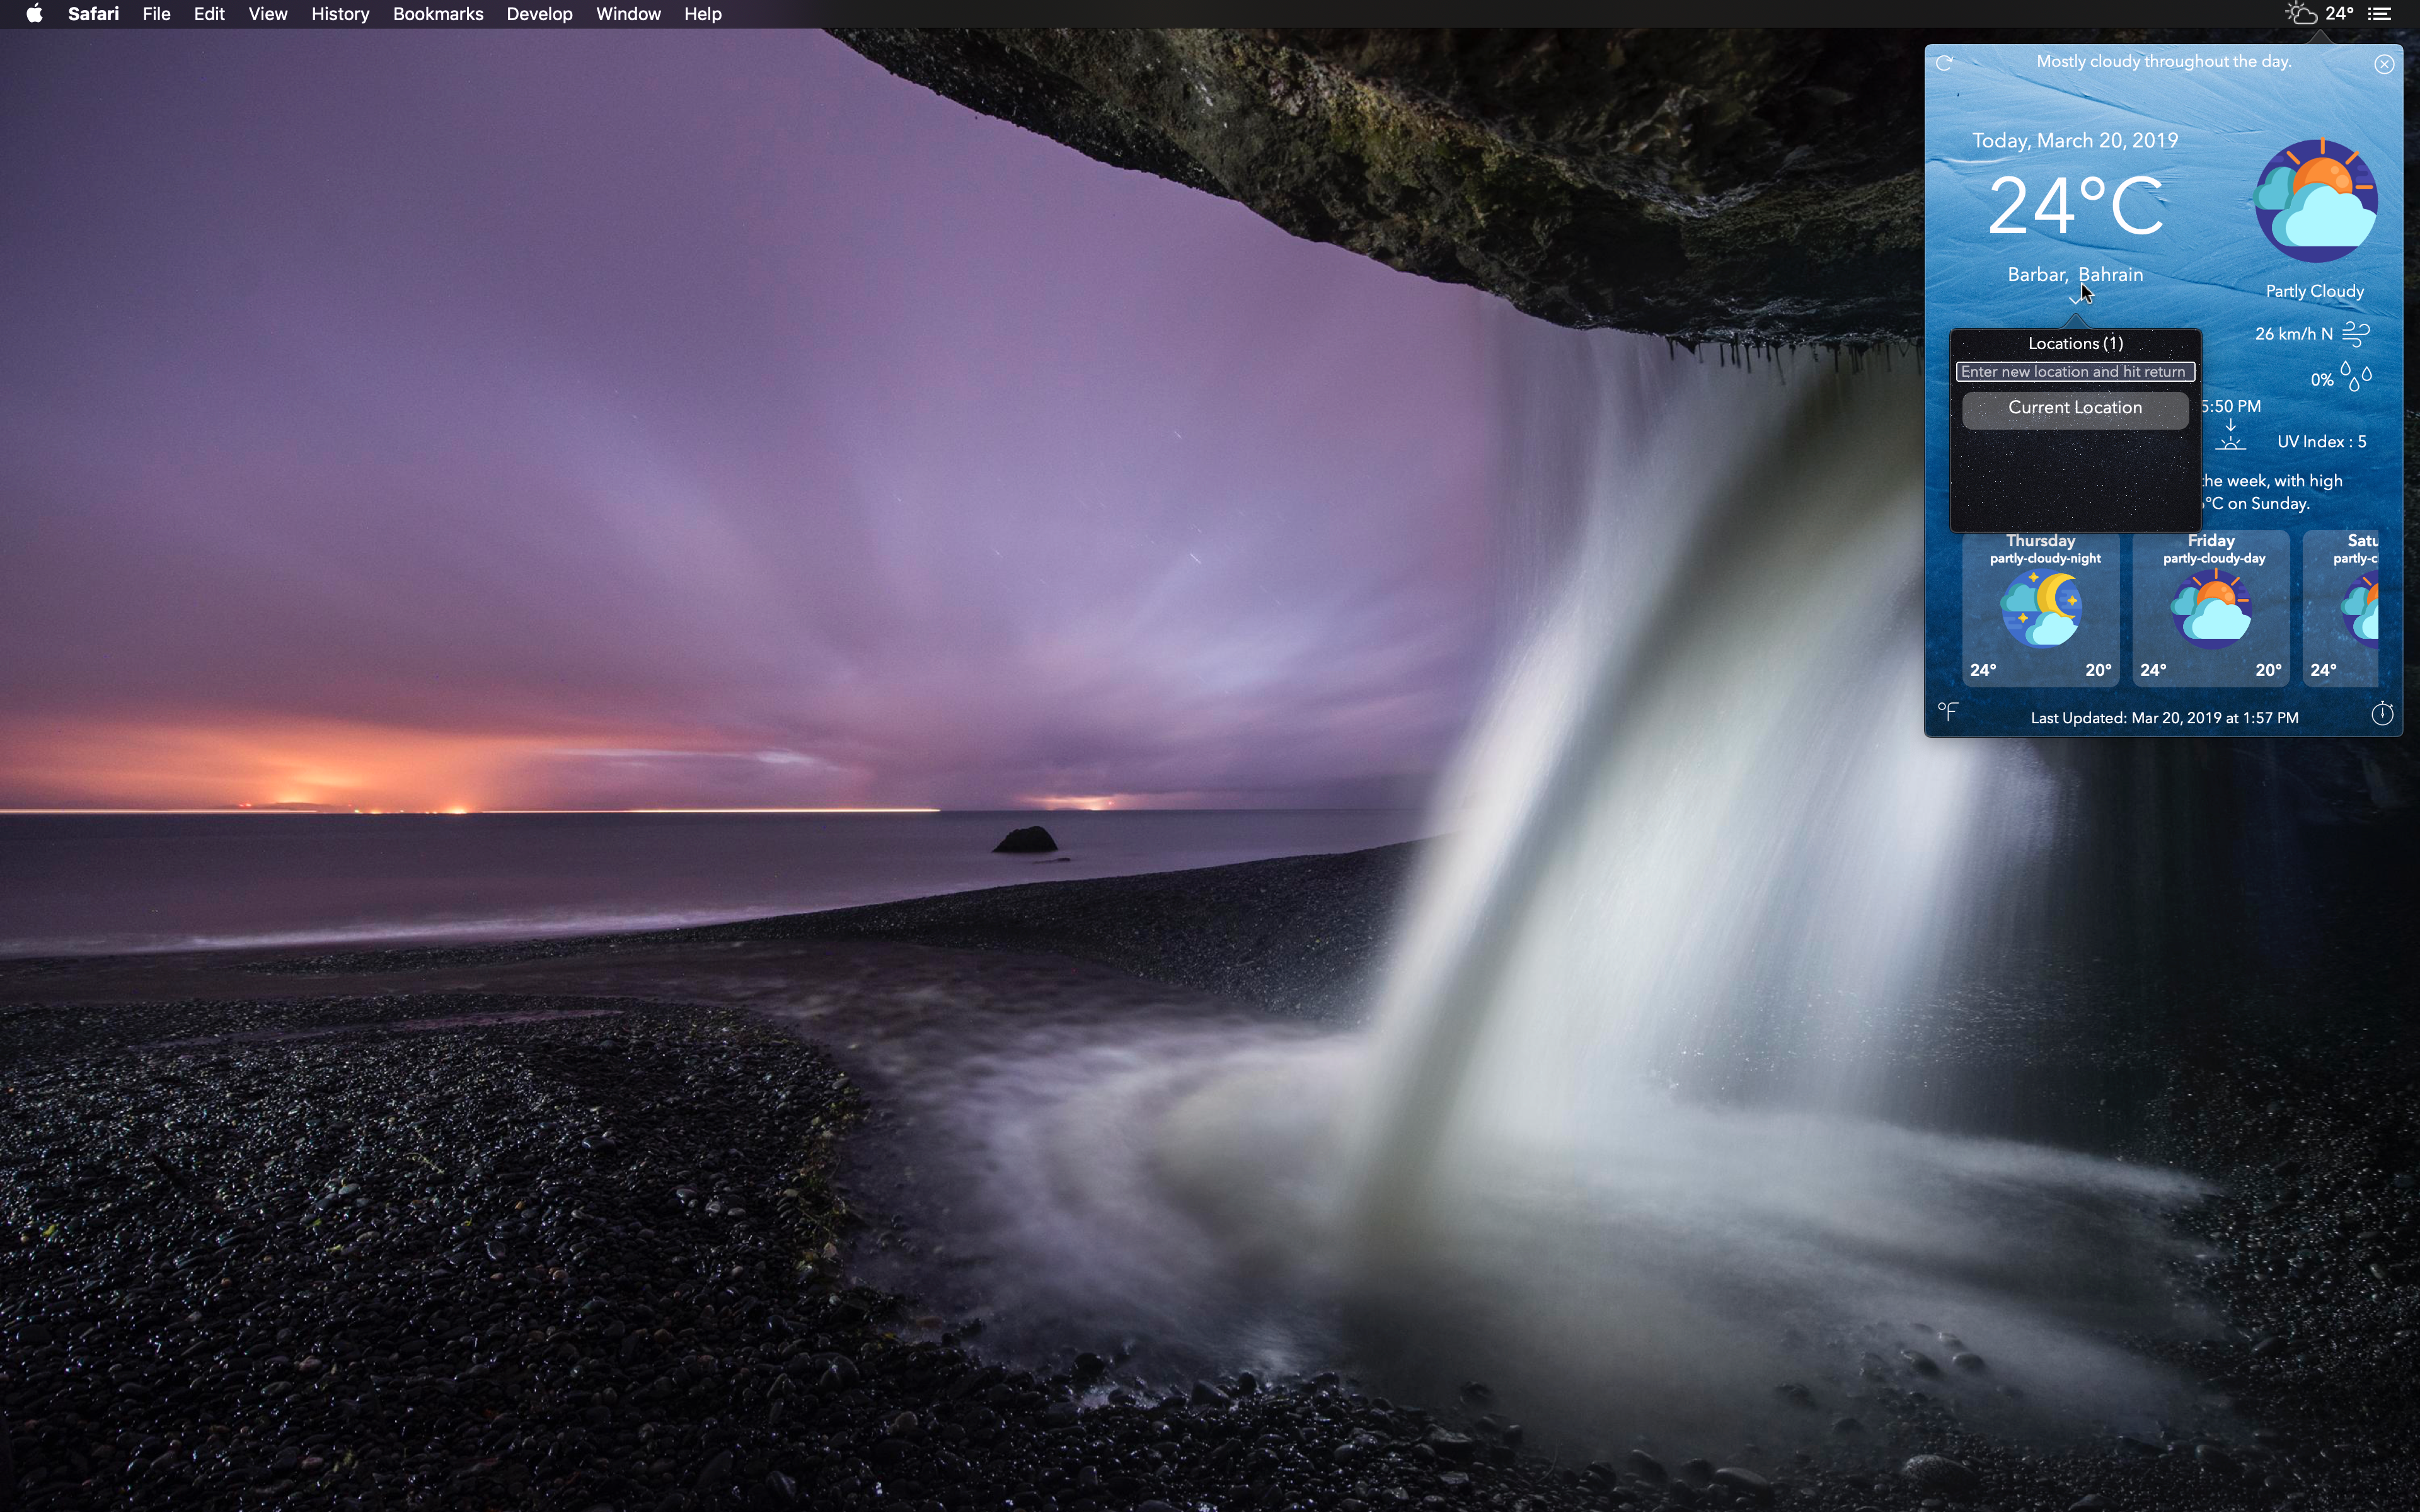Open the Safari Bookmarks menu
Viewport: 2420px width, 1512px height.
(438, 14)
